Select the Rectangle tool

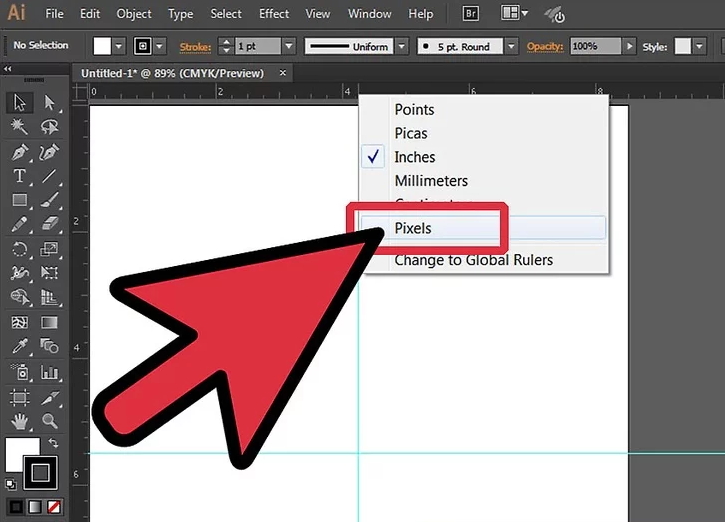coord(19,200)
